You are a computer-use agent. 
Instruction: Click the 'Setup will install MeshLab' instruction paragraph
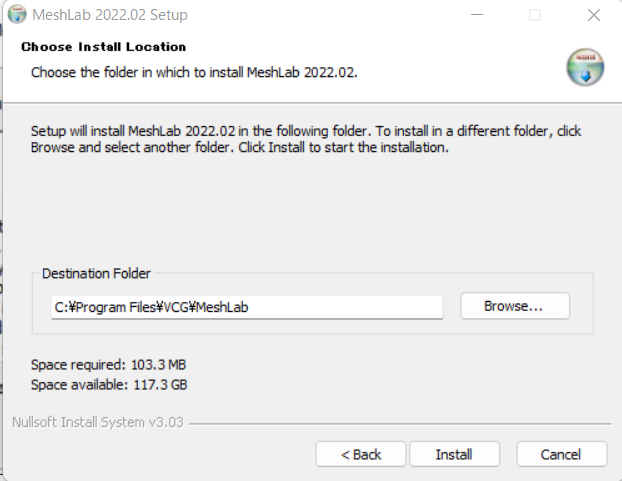306,139
